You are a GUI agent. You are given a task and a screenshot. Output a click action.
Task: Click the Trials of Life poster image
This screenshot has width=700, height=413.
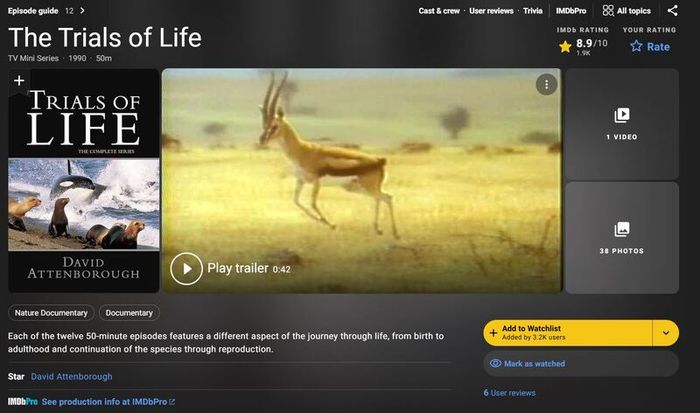(84, 181)
